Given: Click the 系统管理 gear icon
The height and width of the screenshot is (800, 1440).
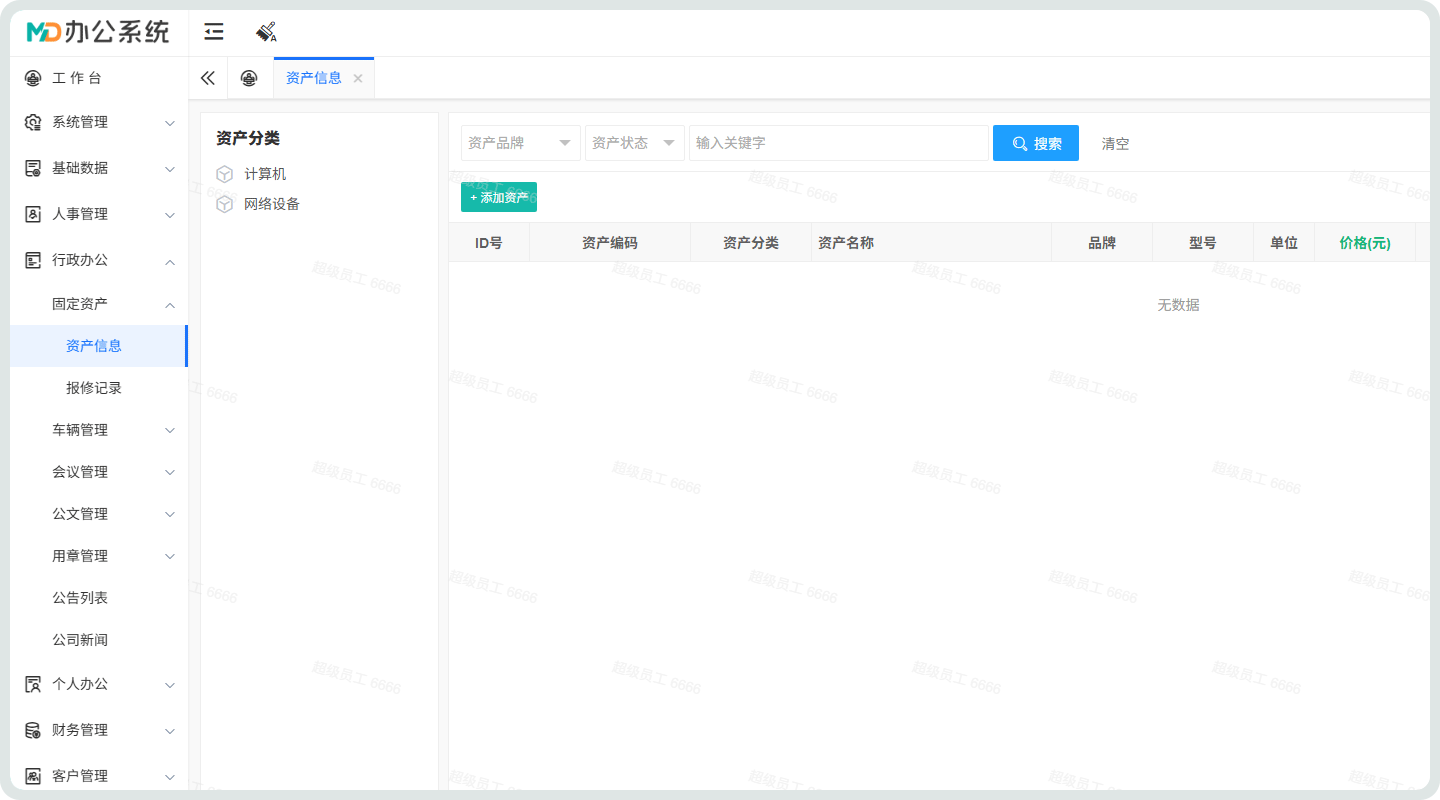Looking at the screenshot, I should (x=33, y=122).
